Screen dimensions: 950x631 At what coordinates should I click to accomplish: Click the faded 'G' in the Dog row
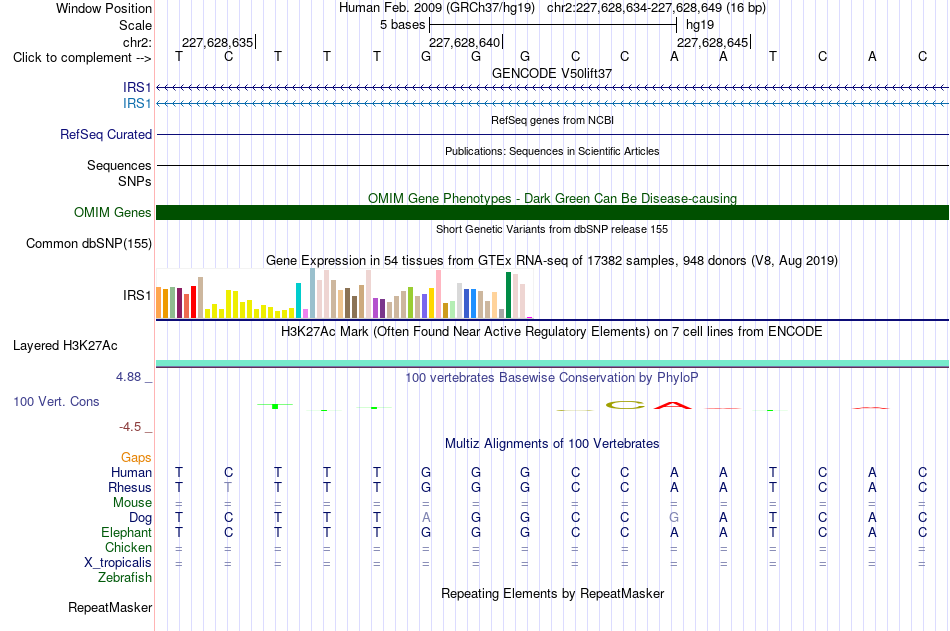(674, 518)
